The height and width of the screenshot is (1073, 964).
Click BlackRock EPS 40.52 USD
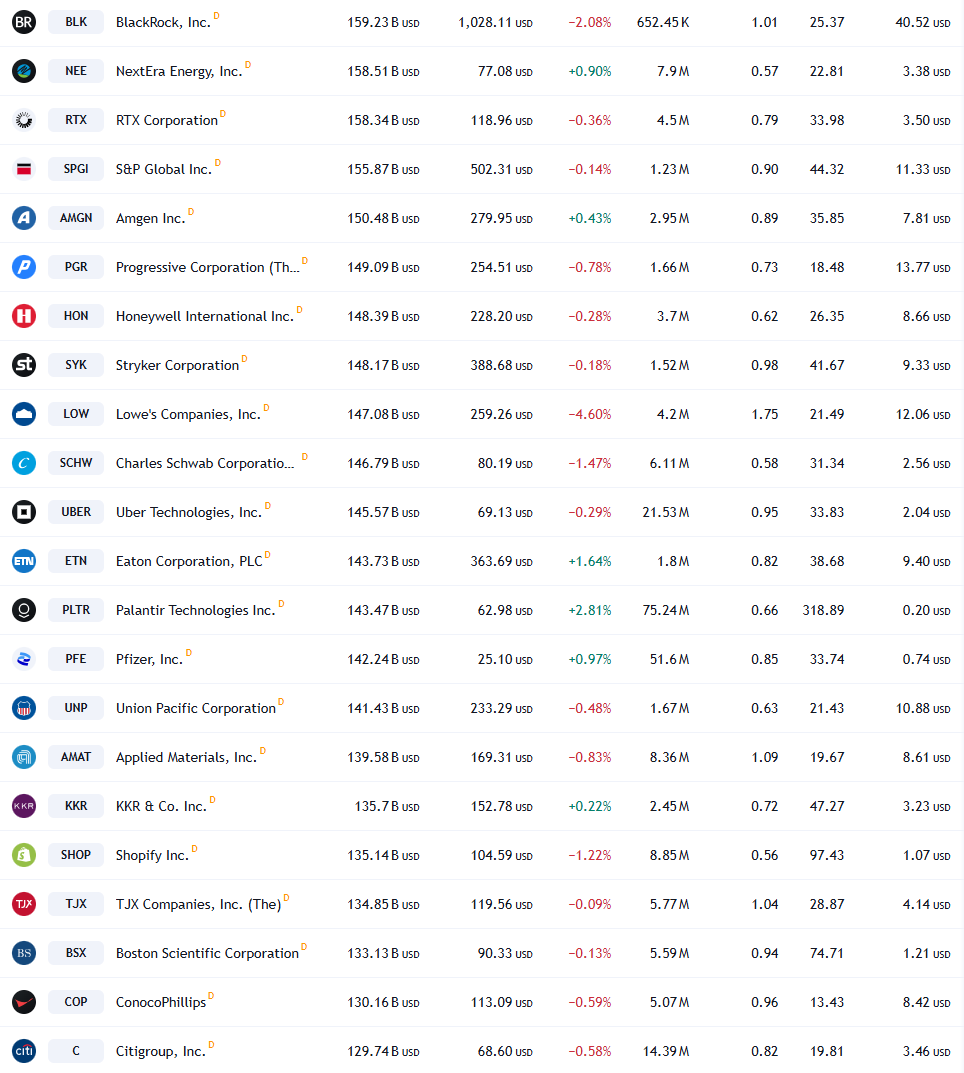tap(923, 23)
